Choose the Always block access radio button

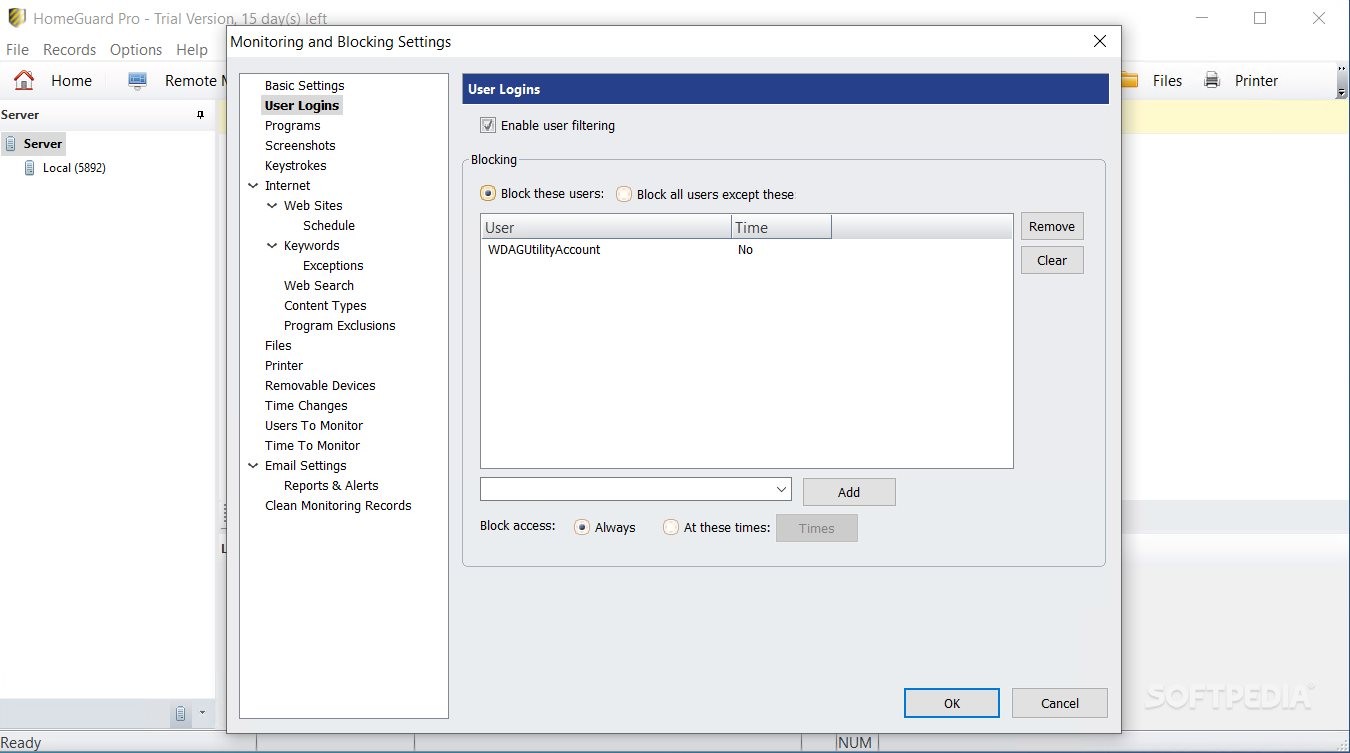[582, 527]
